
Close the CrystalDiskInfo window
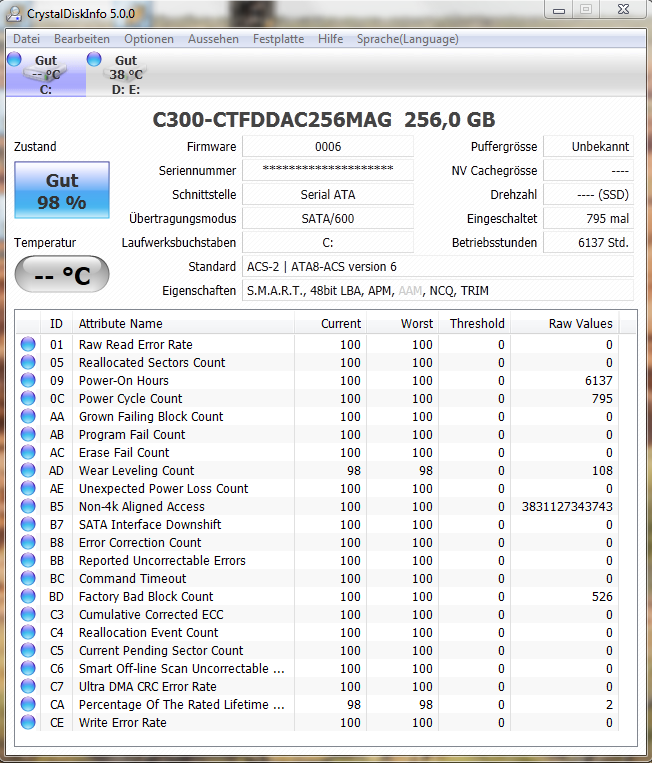(x=623, y=10)
